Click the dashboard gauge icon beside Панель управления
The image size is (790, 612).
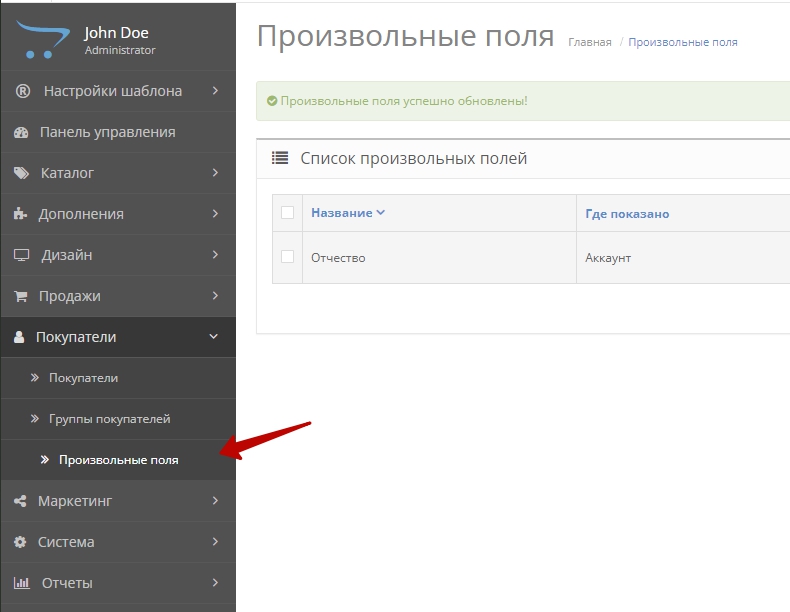tap(21, 132)
